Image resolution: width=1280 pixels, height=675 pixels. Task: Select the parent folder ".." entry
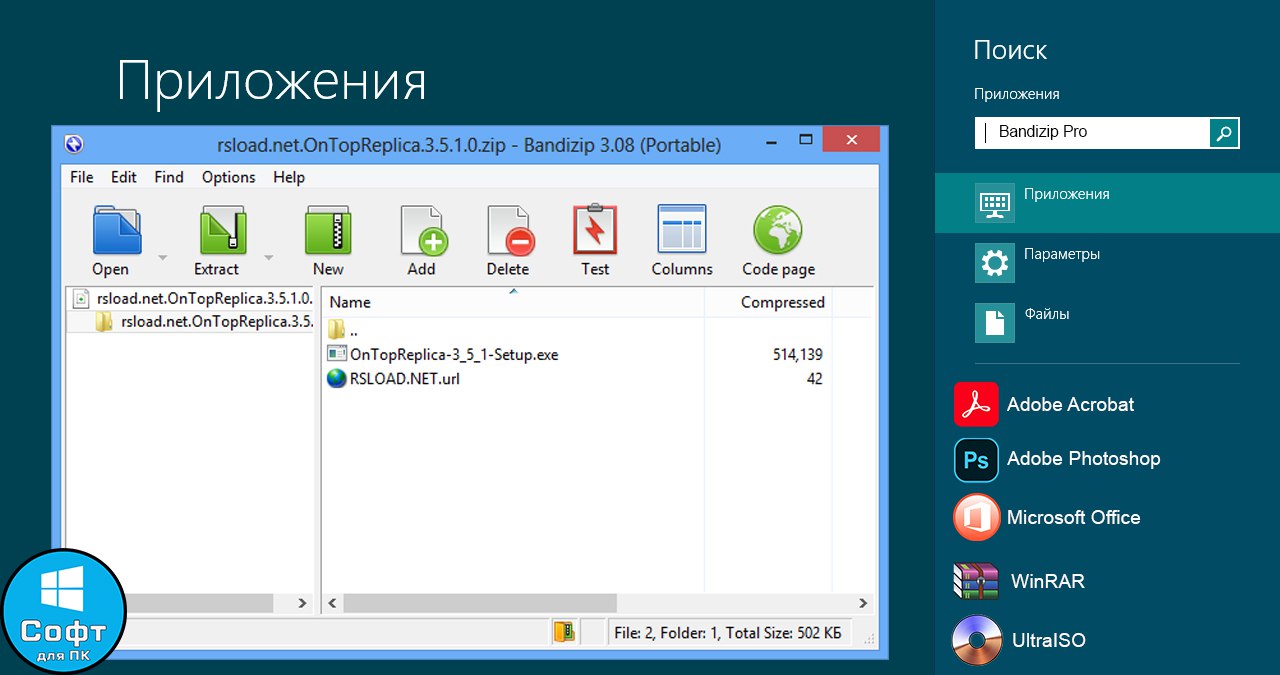(343, 330)
